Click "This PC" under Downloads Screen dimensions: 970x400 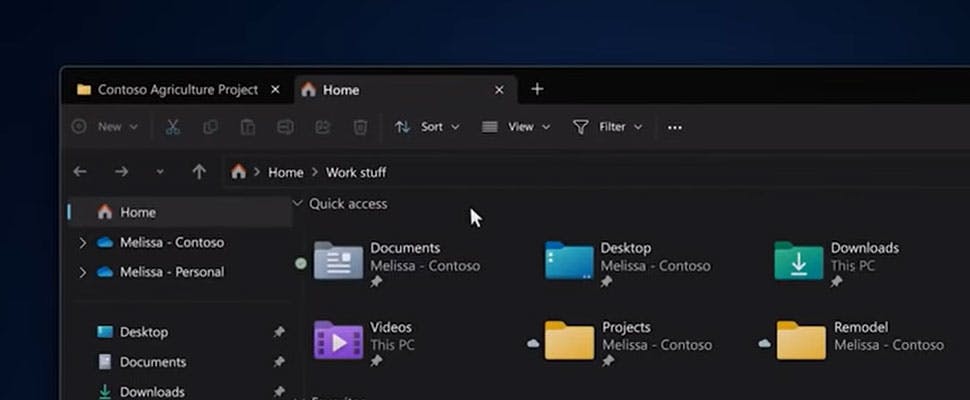[x=852, y=266]
